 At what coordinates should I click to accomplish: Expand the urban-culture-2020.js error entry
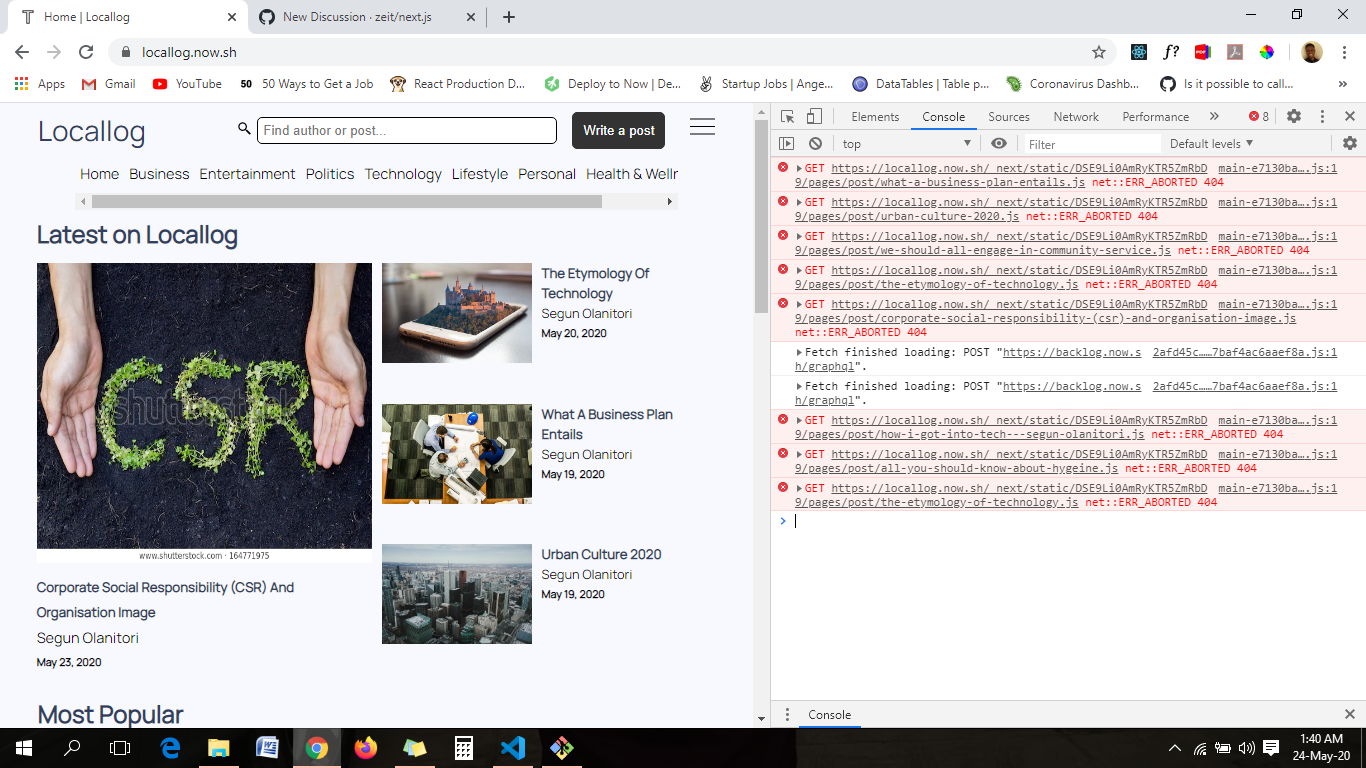point(799,203)
